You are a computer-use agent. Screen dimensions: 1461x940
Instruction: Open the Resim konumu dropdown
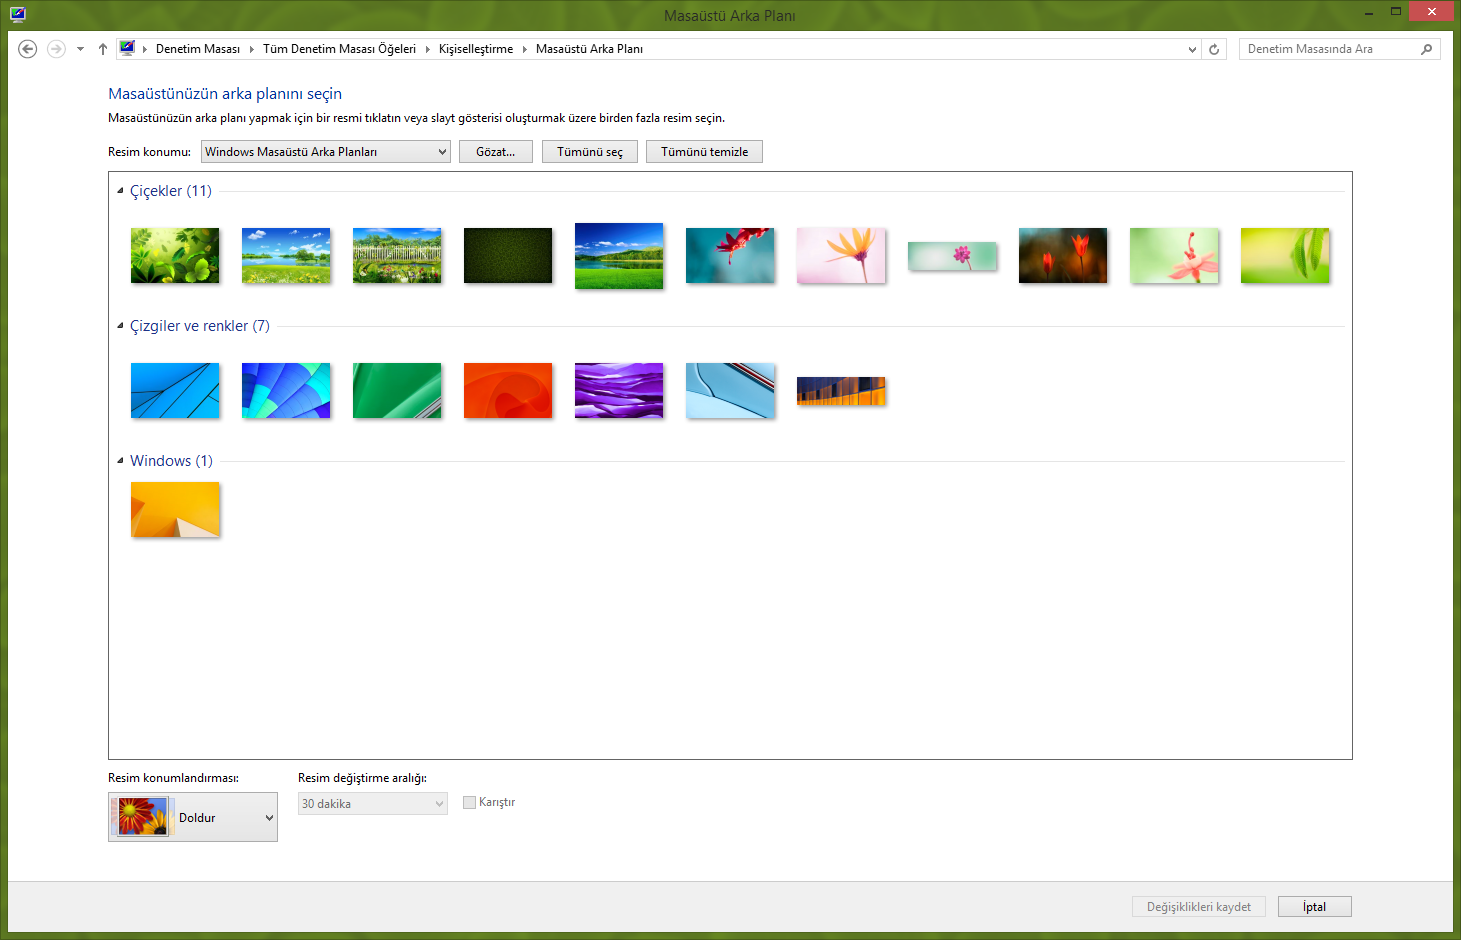(x=326, y=152)
